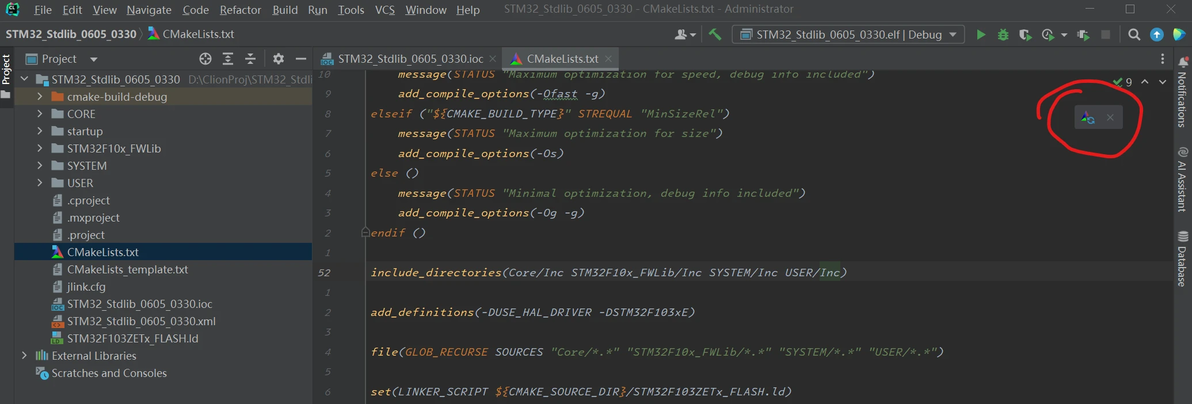Switch to the STM32_Stdlib_0605_0330.ioc tab
This screenshot has height=404, width=1192.
[x=404, y=59]
